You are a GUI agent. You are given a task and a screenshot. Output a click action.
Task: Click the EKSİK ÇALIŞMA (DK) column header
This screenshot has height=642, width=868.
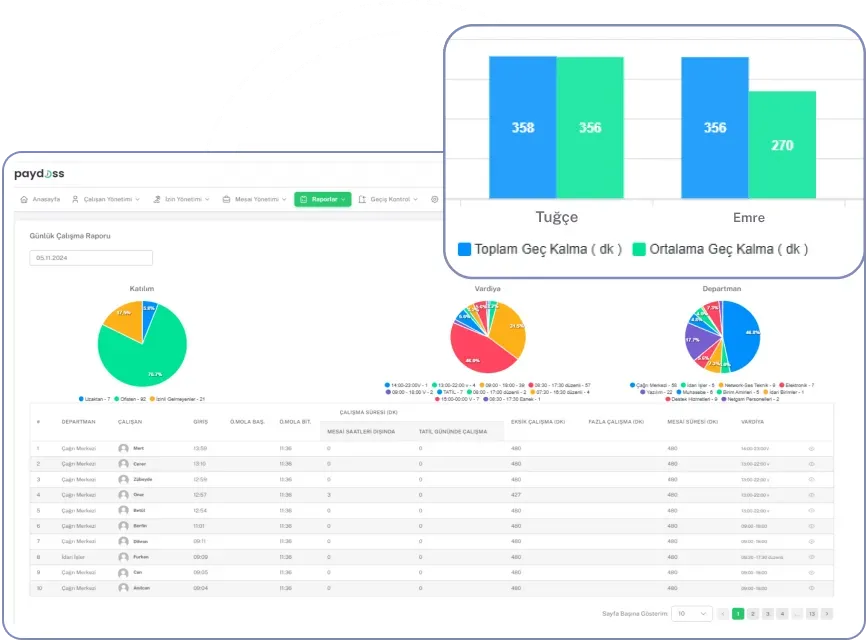coord(538,422)
